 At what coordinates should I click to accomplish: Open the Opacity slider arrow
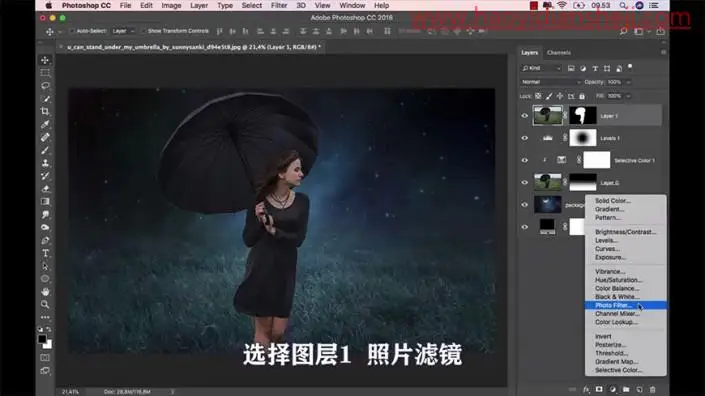pos(629,82)
